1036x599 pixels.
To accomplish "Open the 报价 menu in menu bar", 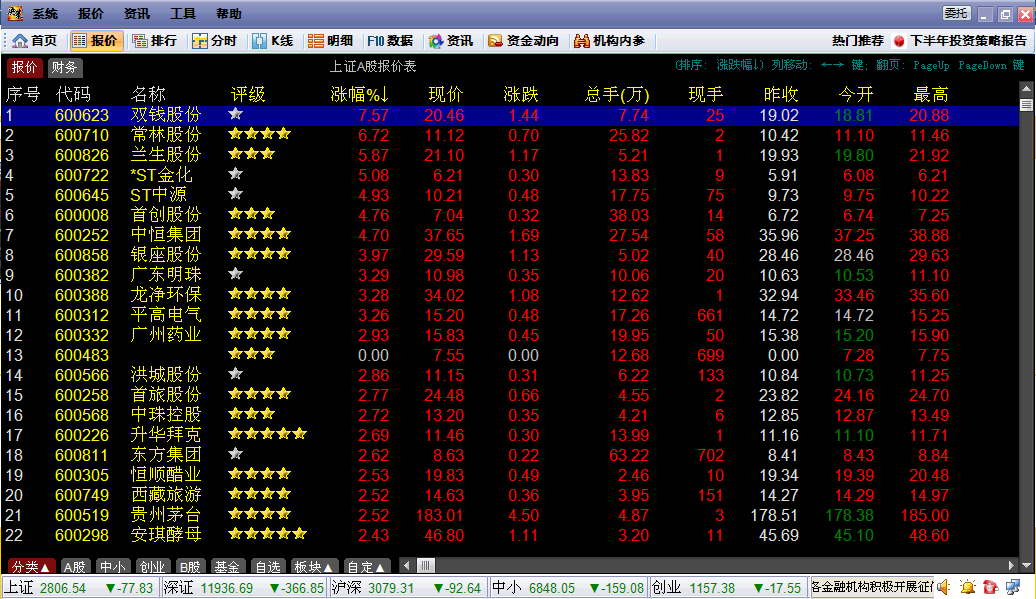I will coord(91,13).
